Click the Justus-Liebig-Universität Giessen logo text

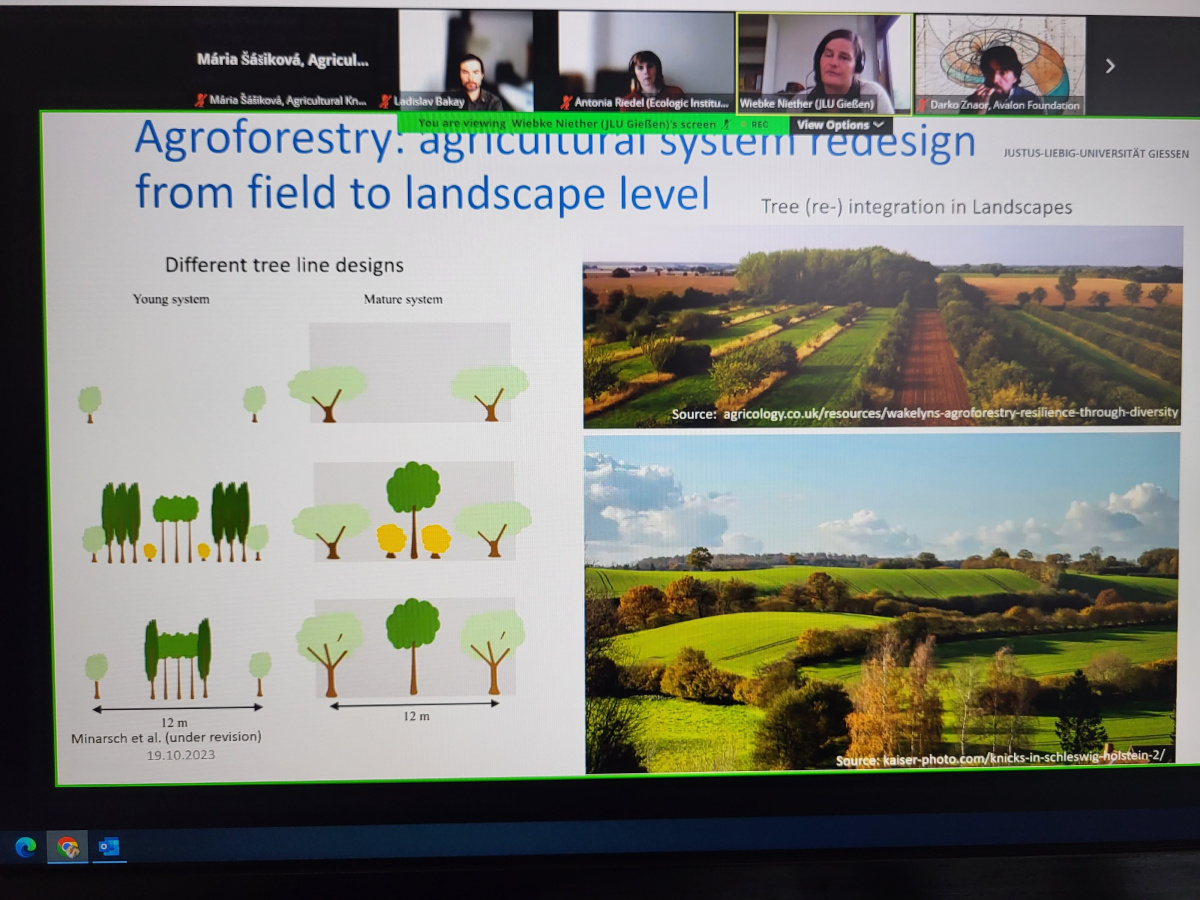tap(1097, 154)
